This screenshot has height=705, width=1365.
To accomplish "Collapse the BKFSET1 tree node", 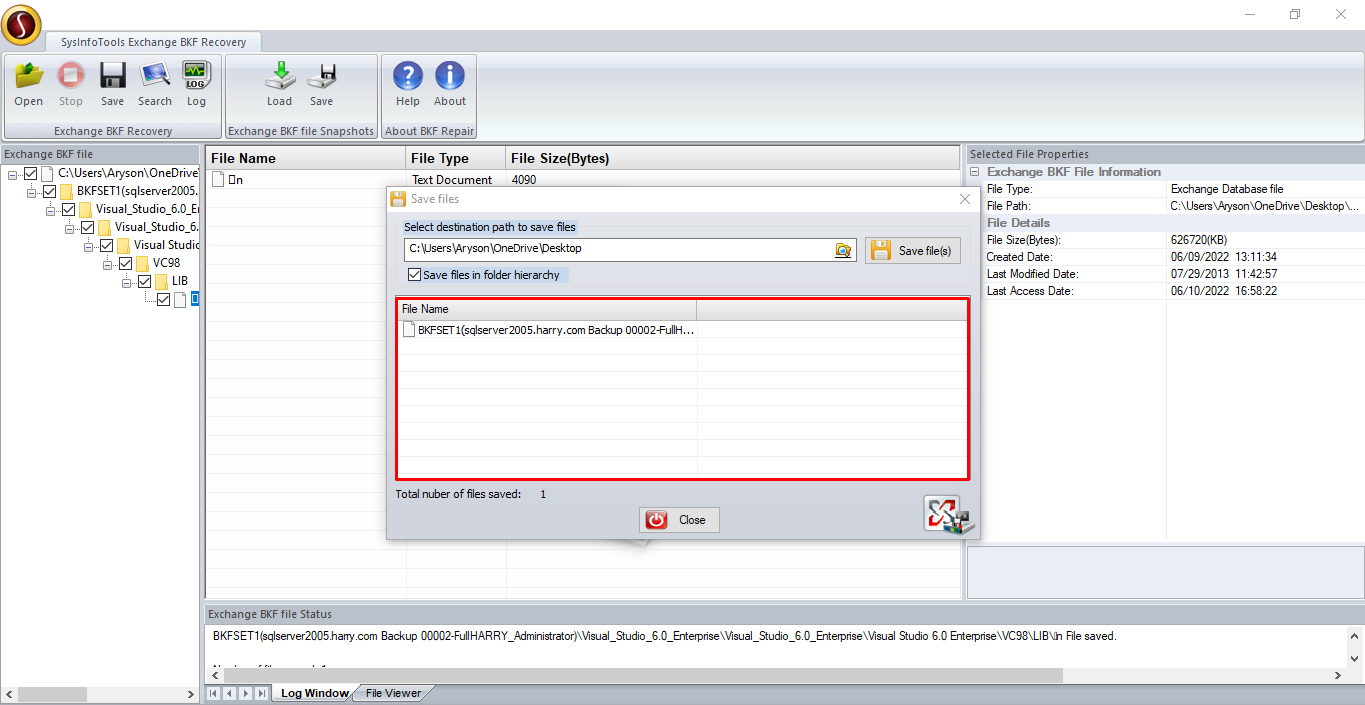I will (31, 192).
